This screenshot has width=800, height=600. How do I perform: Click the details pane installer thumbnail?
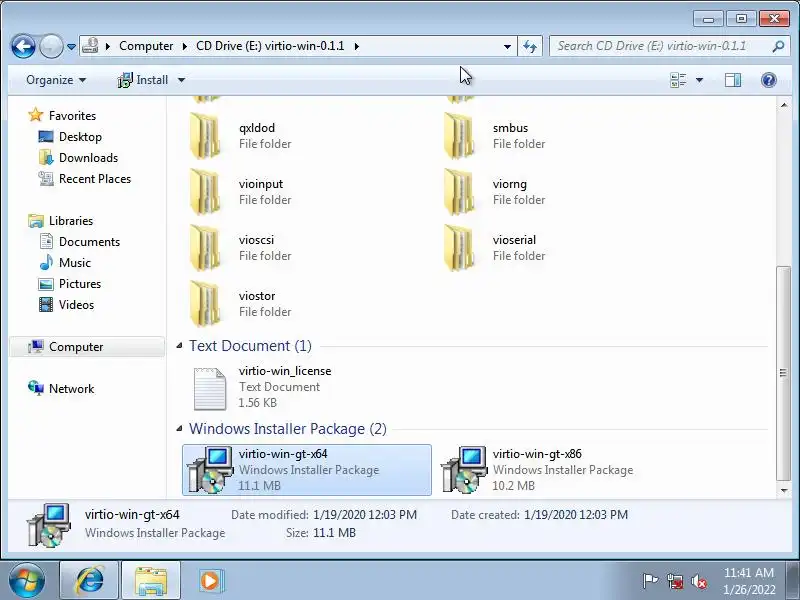[x=49, y=526]
